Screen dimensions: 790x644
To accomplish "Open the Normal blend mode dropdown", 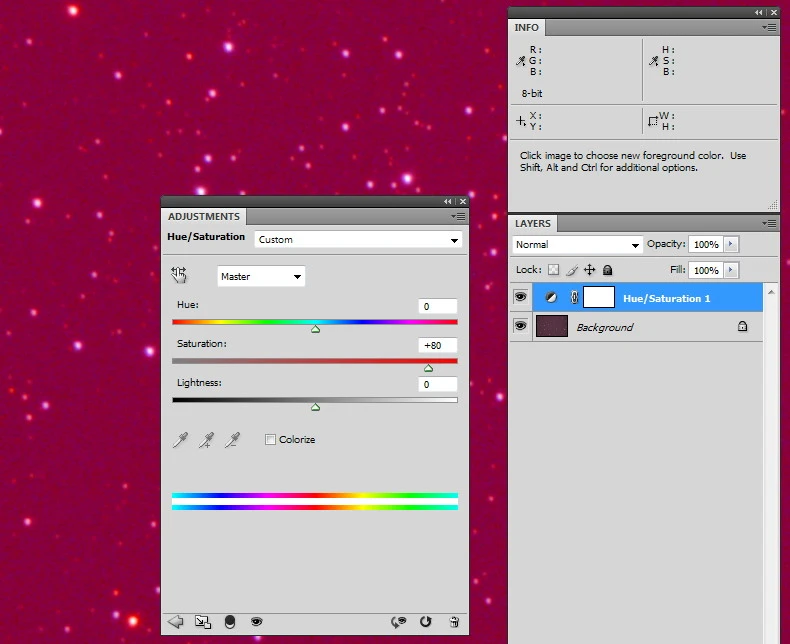I will (x=577, y=245).
